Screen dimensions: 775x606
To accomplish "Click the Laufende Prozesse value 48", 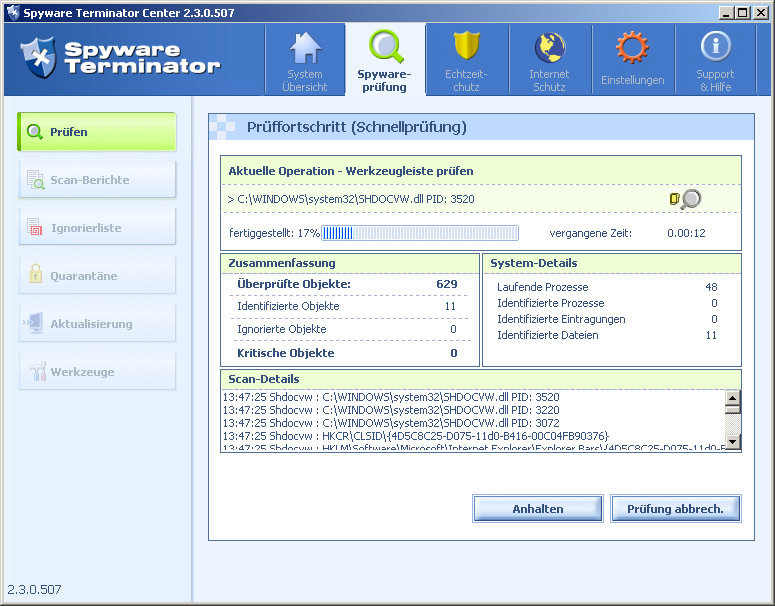I will coord(711,287).
